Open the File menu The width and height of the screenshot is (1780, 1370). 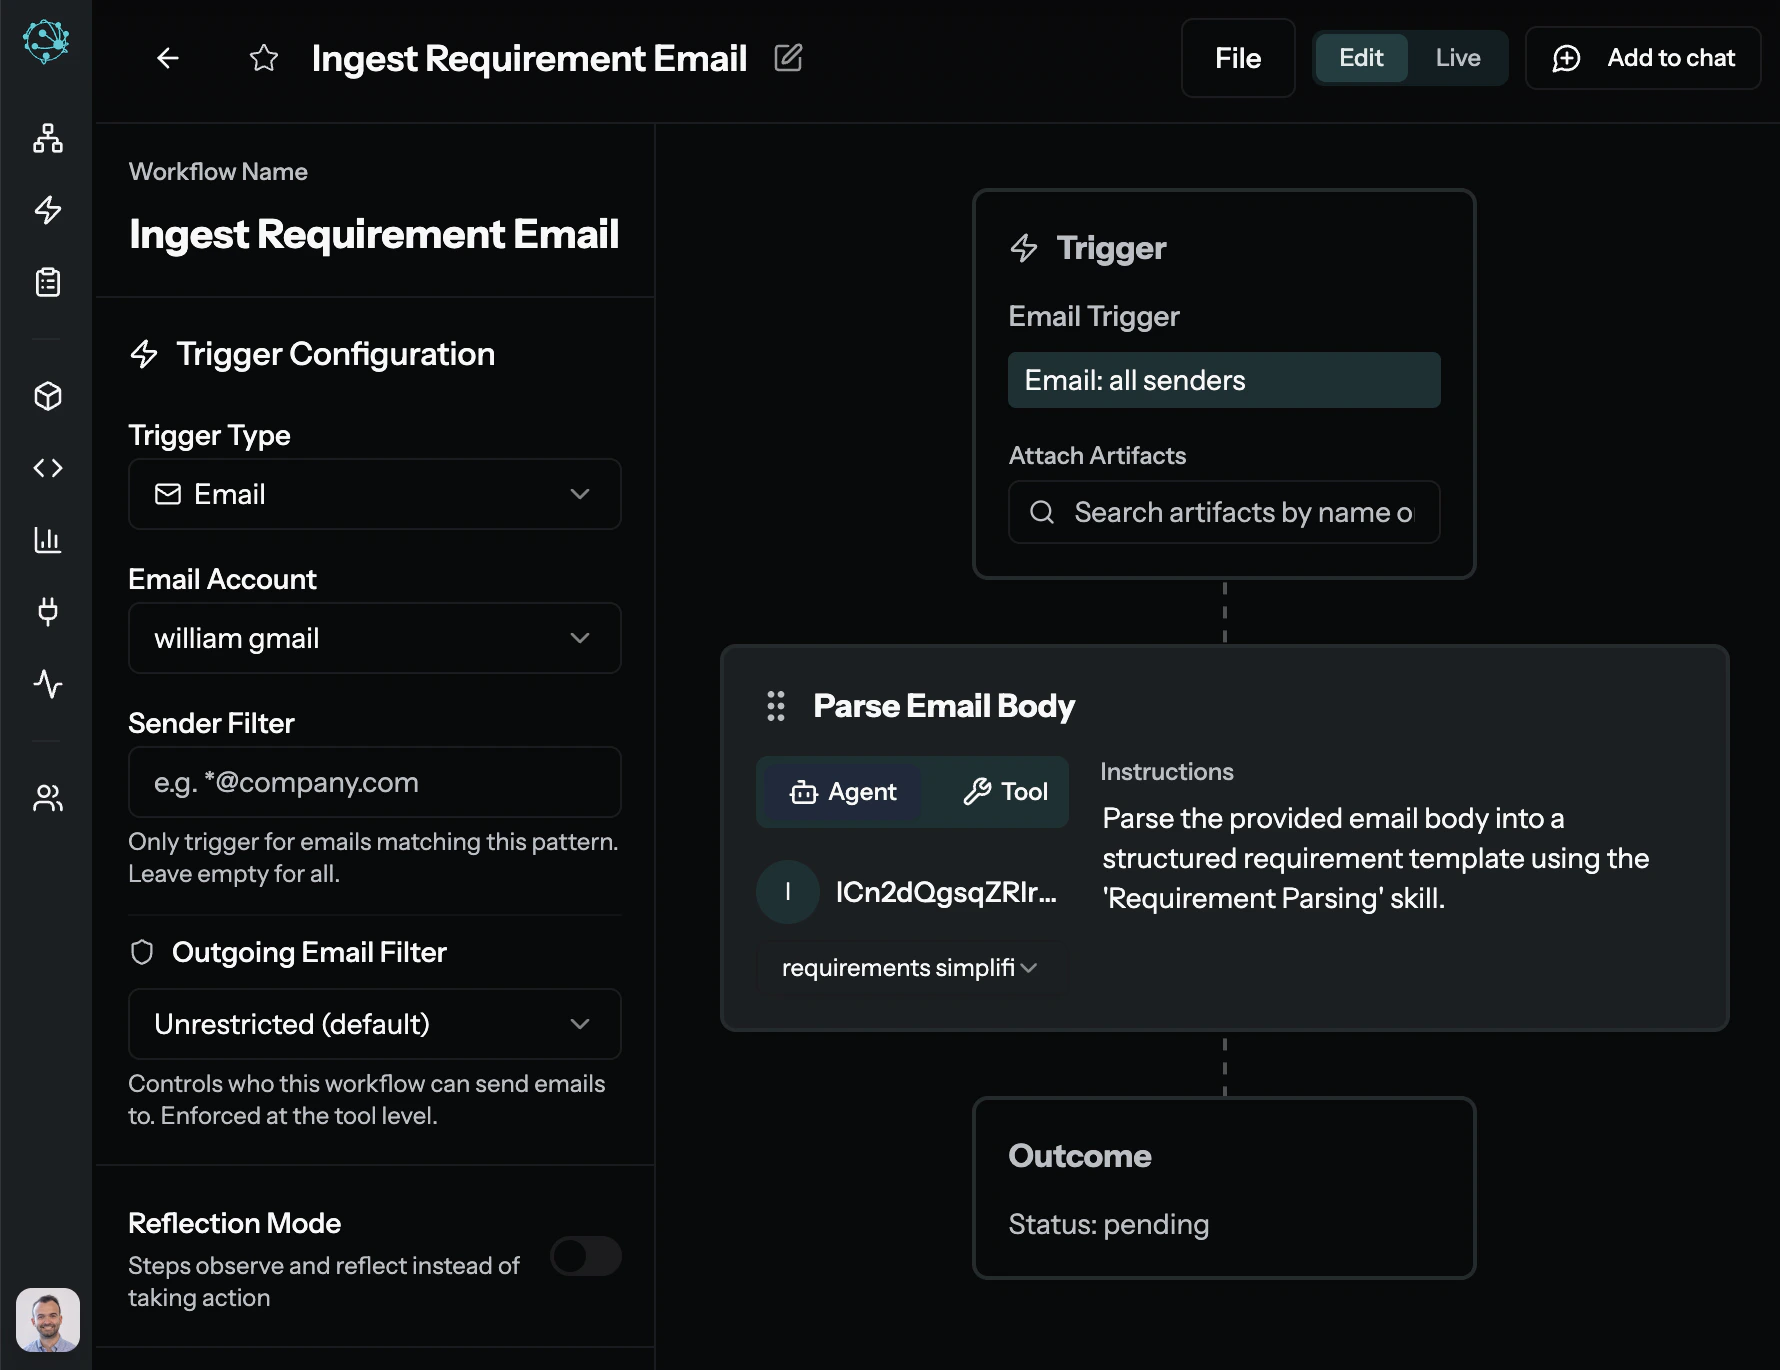pyautogui.click(x=1237, y=58)
